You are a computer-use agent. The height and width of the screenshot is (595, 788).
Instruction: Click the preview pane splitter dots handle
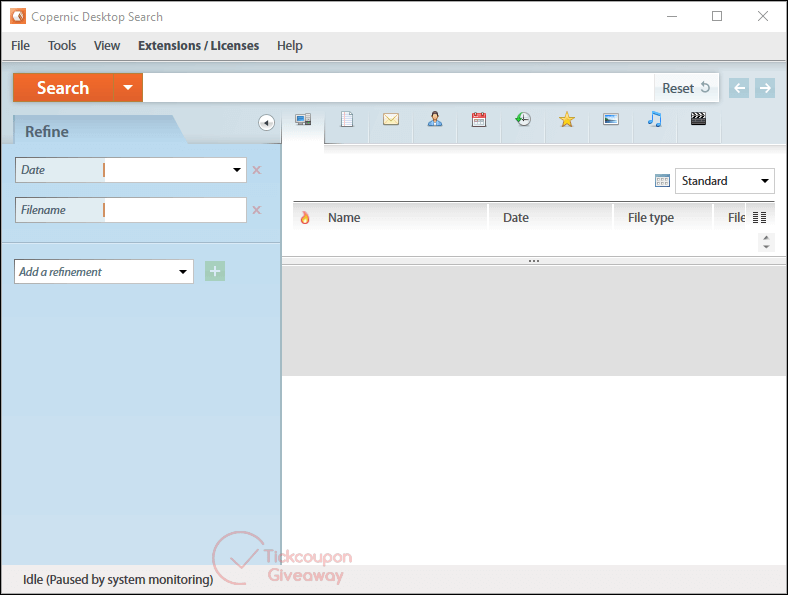534,261
